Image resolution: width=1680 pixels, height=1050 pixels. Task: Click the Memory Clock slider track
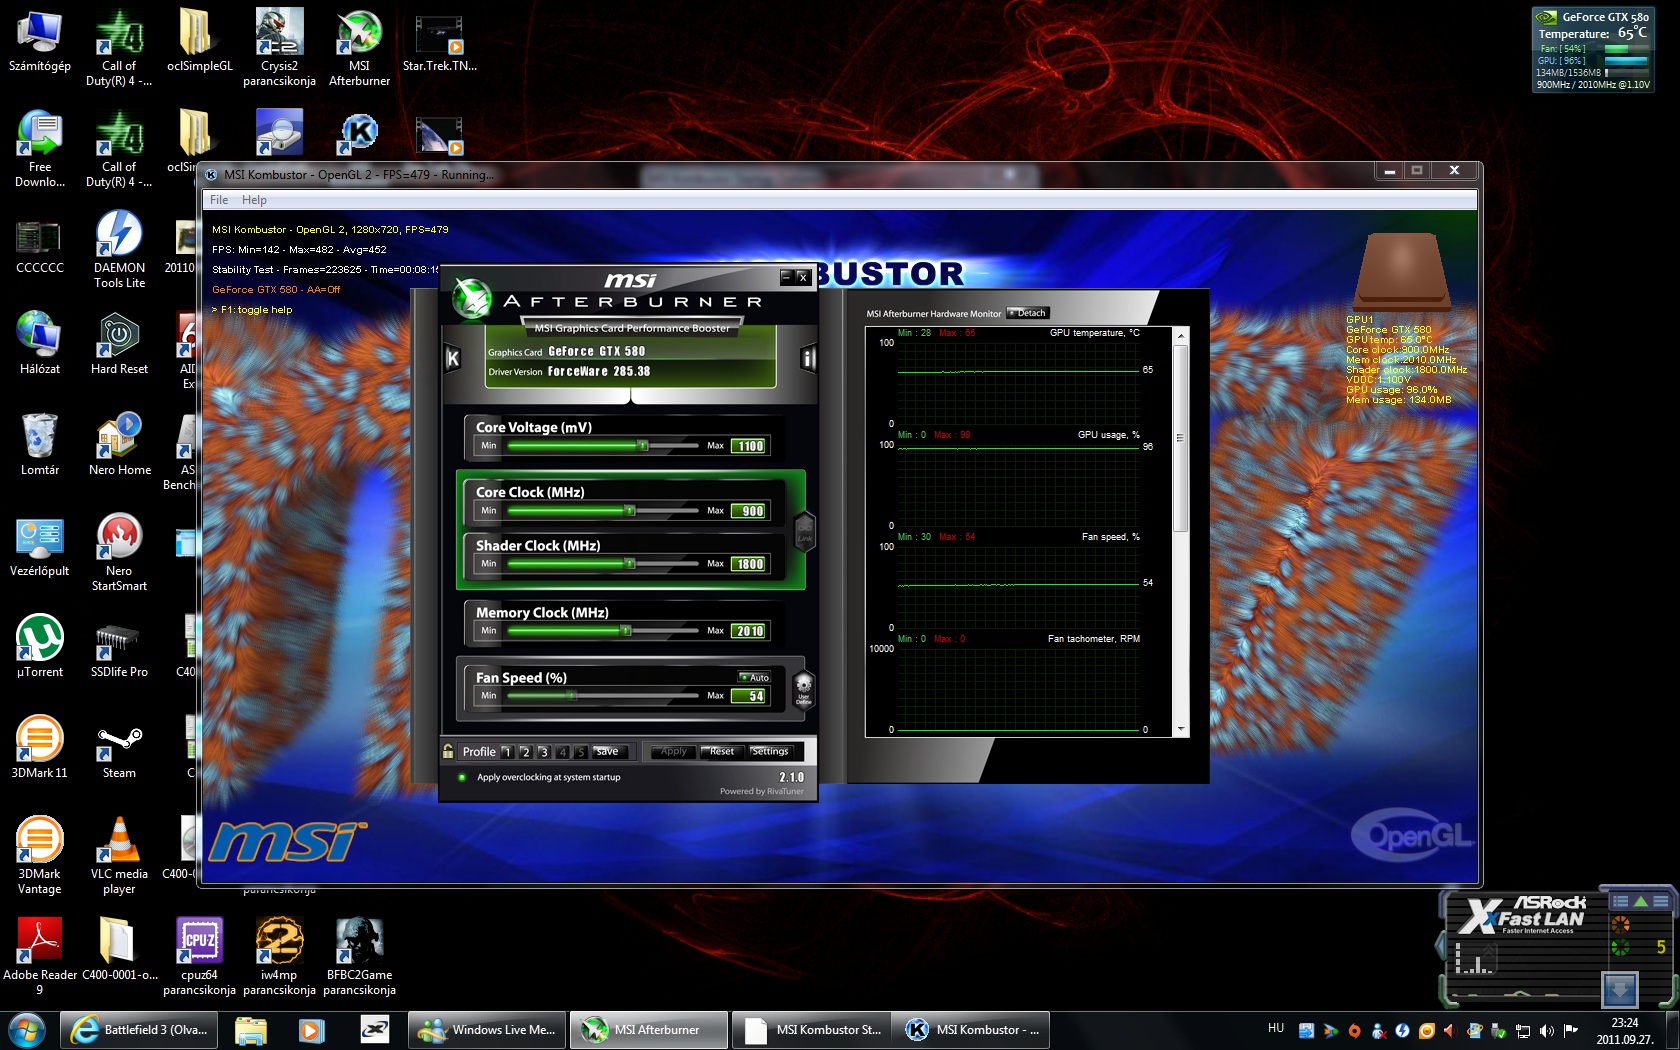(603, 631)
